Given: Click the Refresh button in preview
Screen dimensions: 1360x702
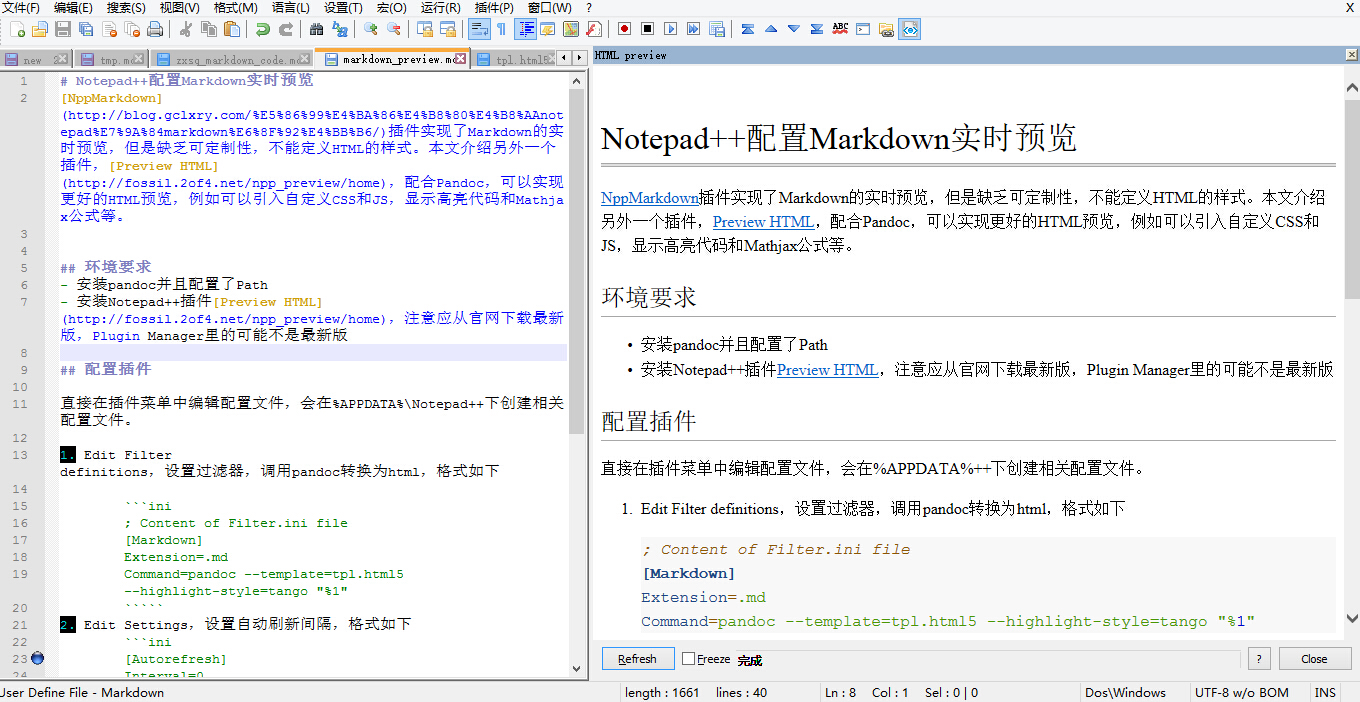Looking at the screenshot, I should coord(637,659).
